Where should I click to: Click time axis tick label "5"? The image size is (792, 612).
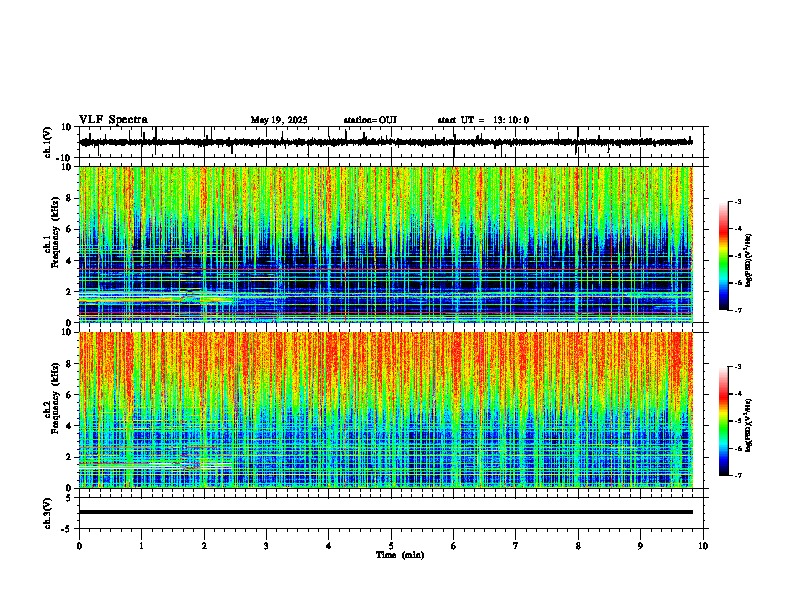pos(391,546)
